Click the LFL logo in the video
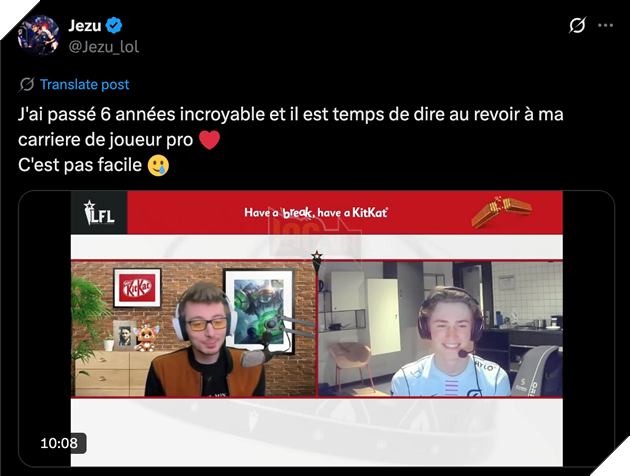The image size is (630, 476). 99,212
